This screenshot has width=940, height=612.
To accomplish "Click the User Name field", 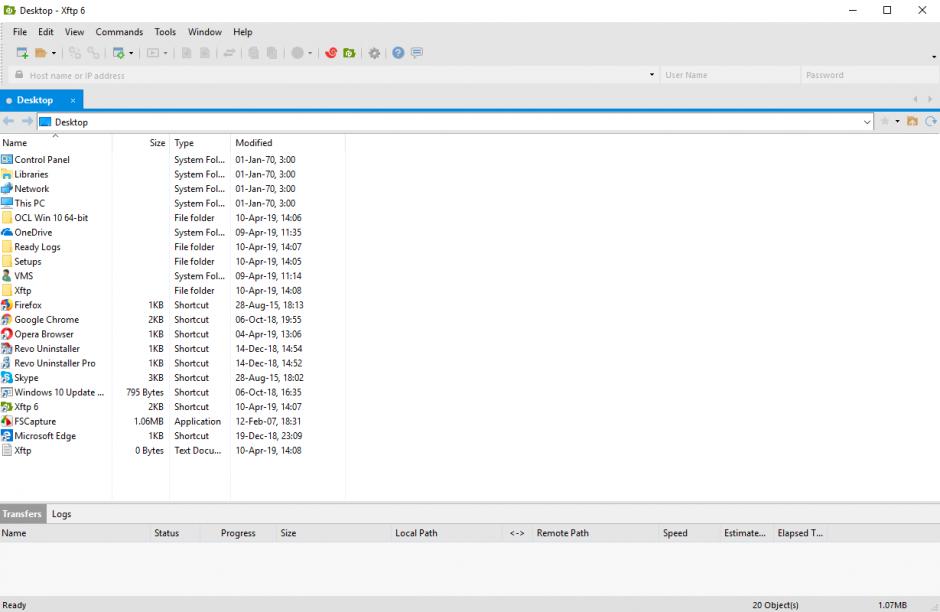I will pyautogui.click(x=730, y=75).
